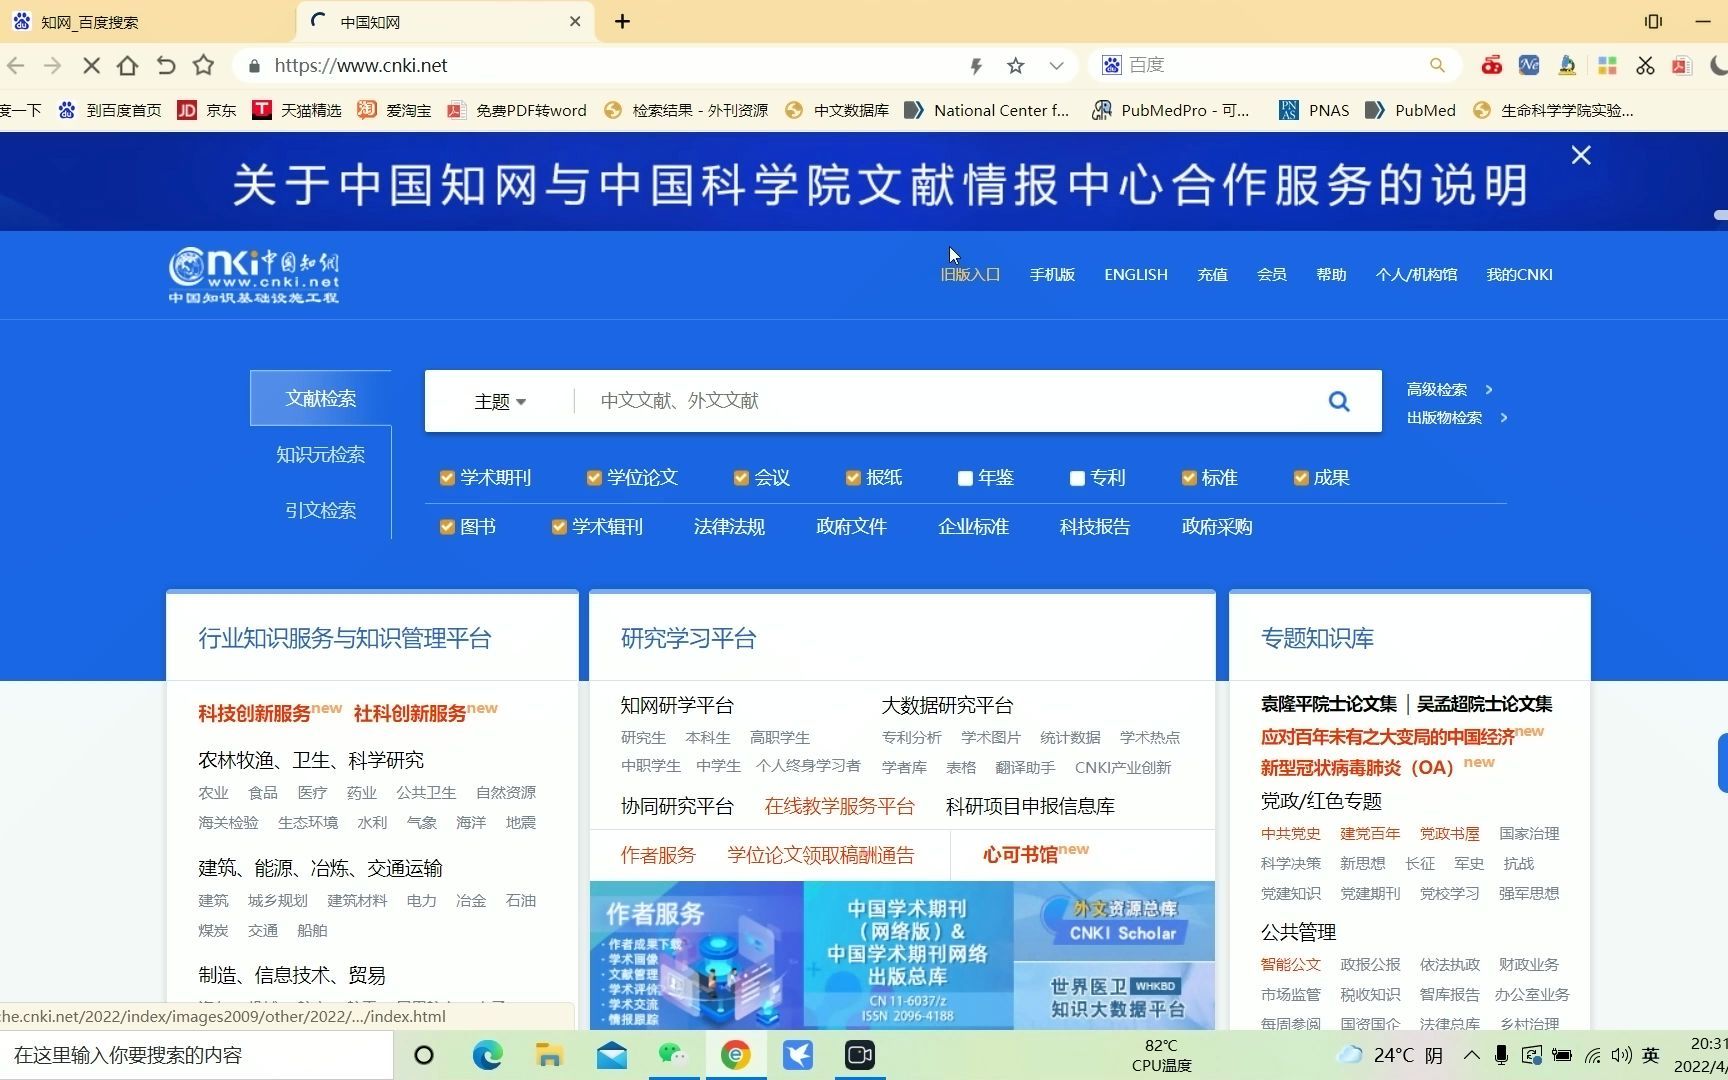The width and height of the screenshot is (1728, 1080).
Task: Enable the 年鉴 checkbox
Action: (x=964, y=477)
